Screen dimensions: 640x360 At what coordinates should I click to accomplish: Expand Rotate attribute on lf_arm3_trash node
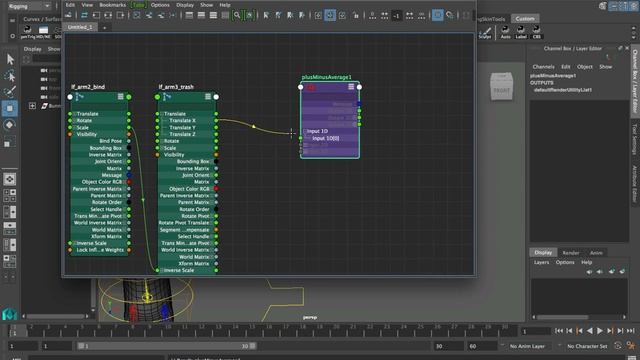[162, 141]
